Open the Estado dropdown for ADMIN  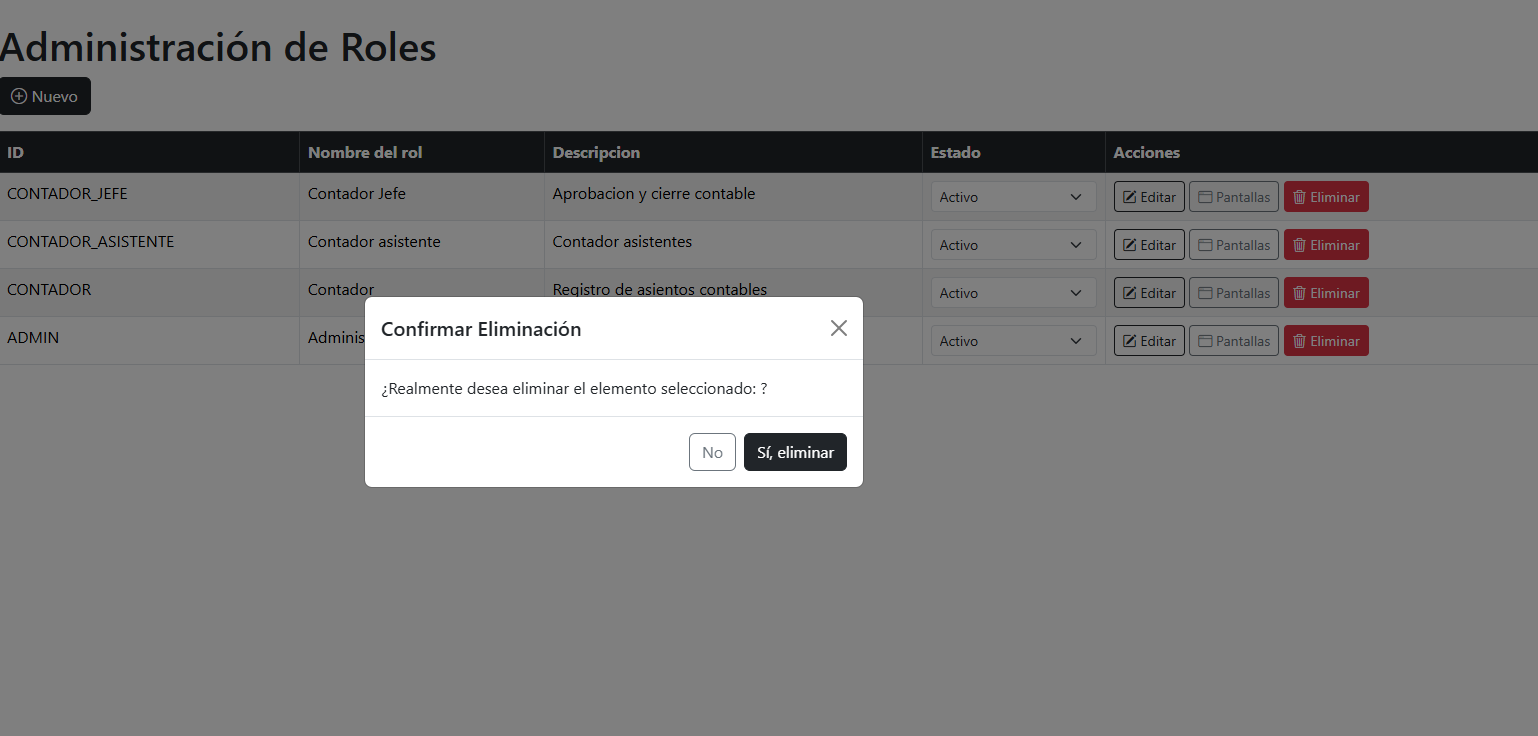click(1012, 340)
